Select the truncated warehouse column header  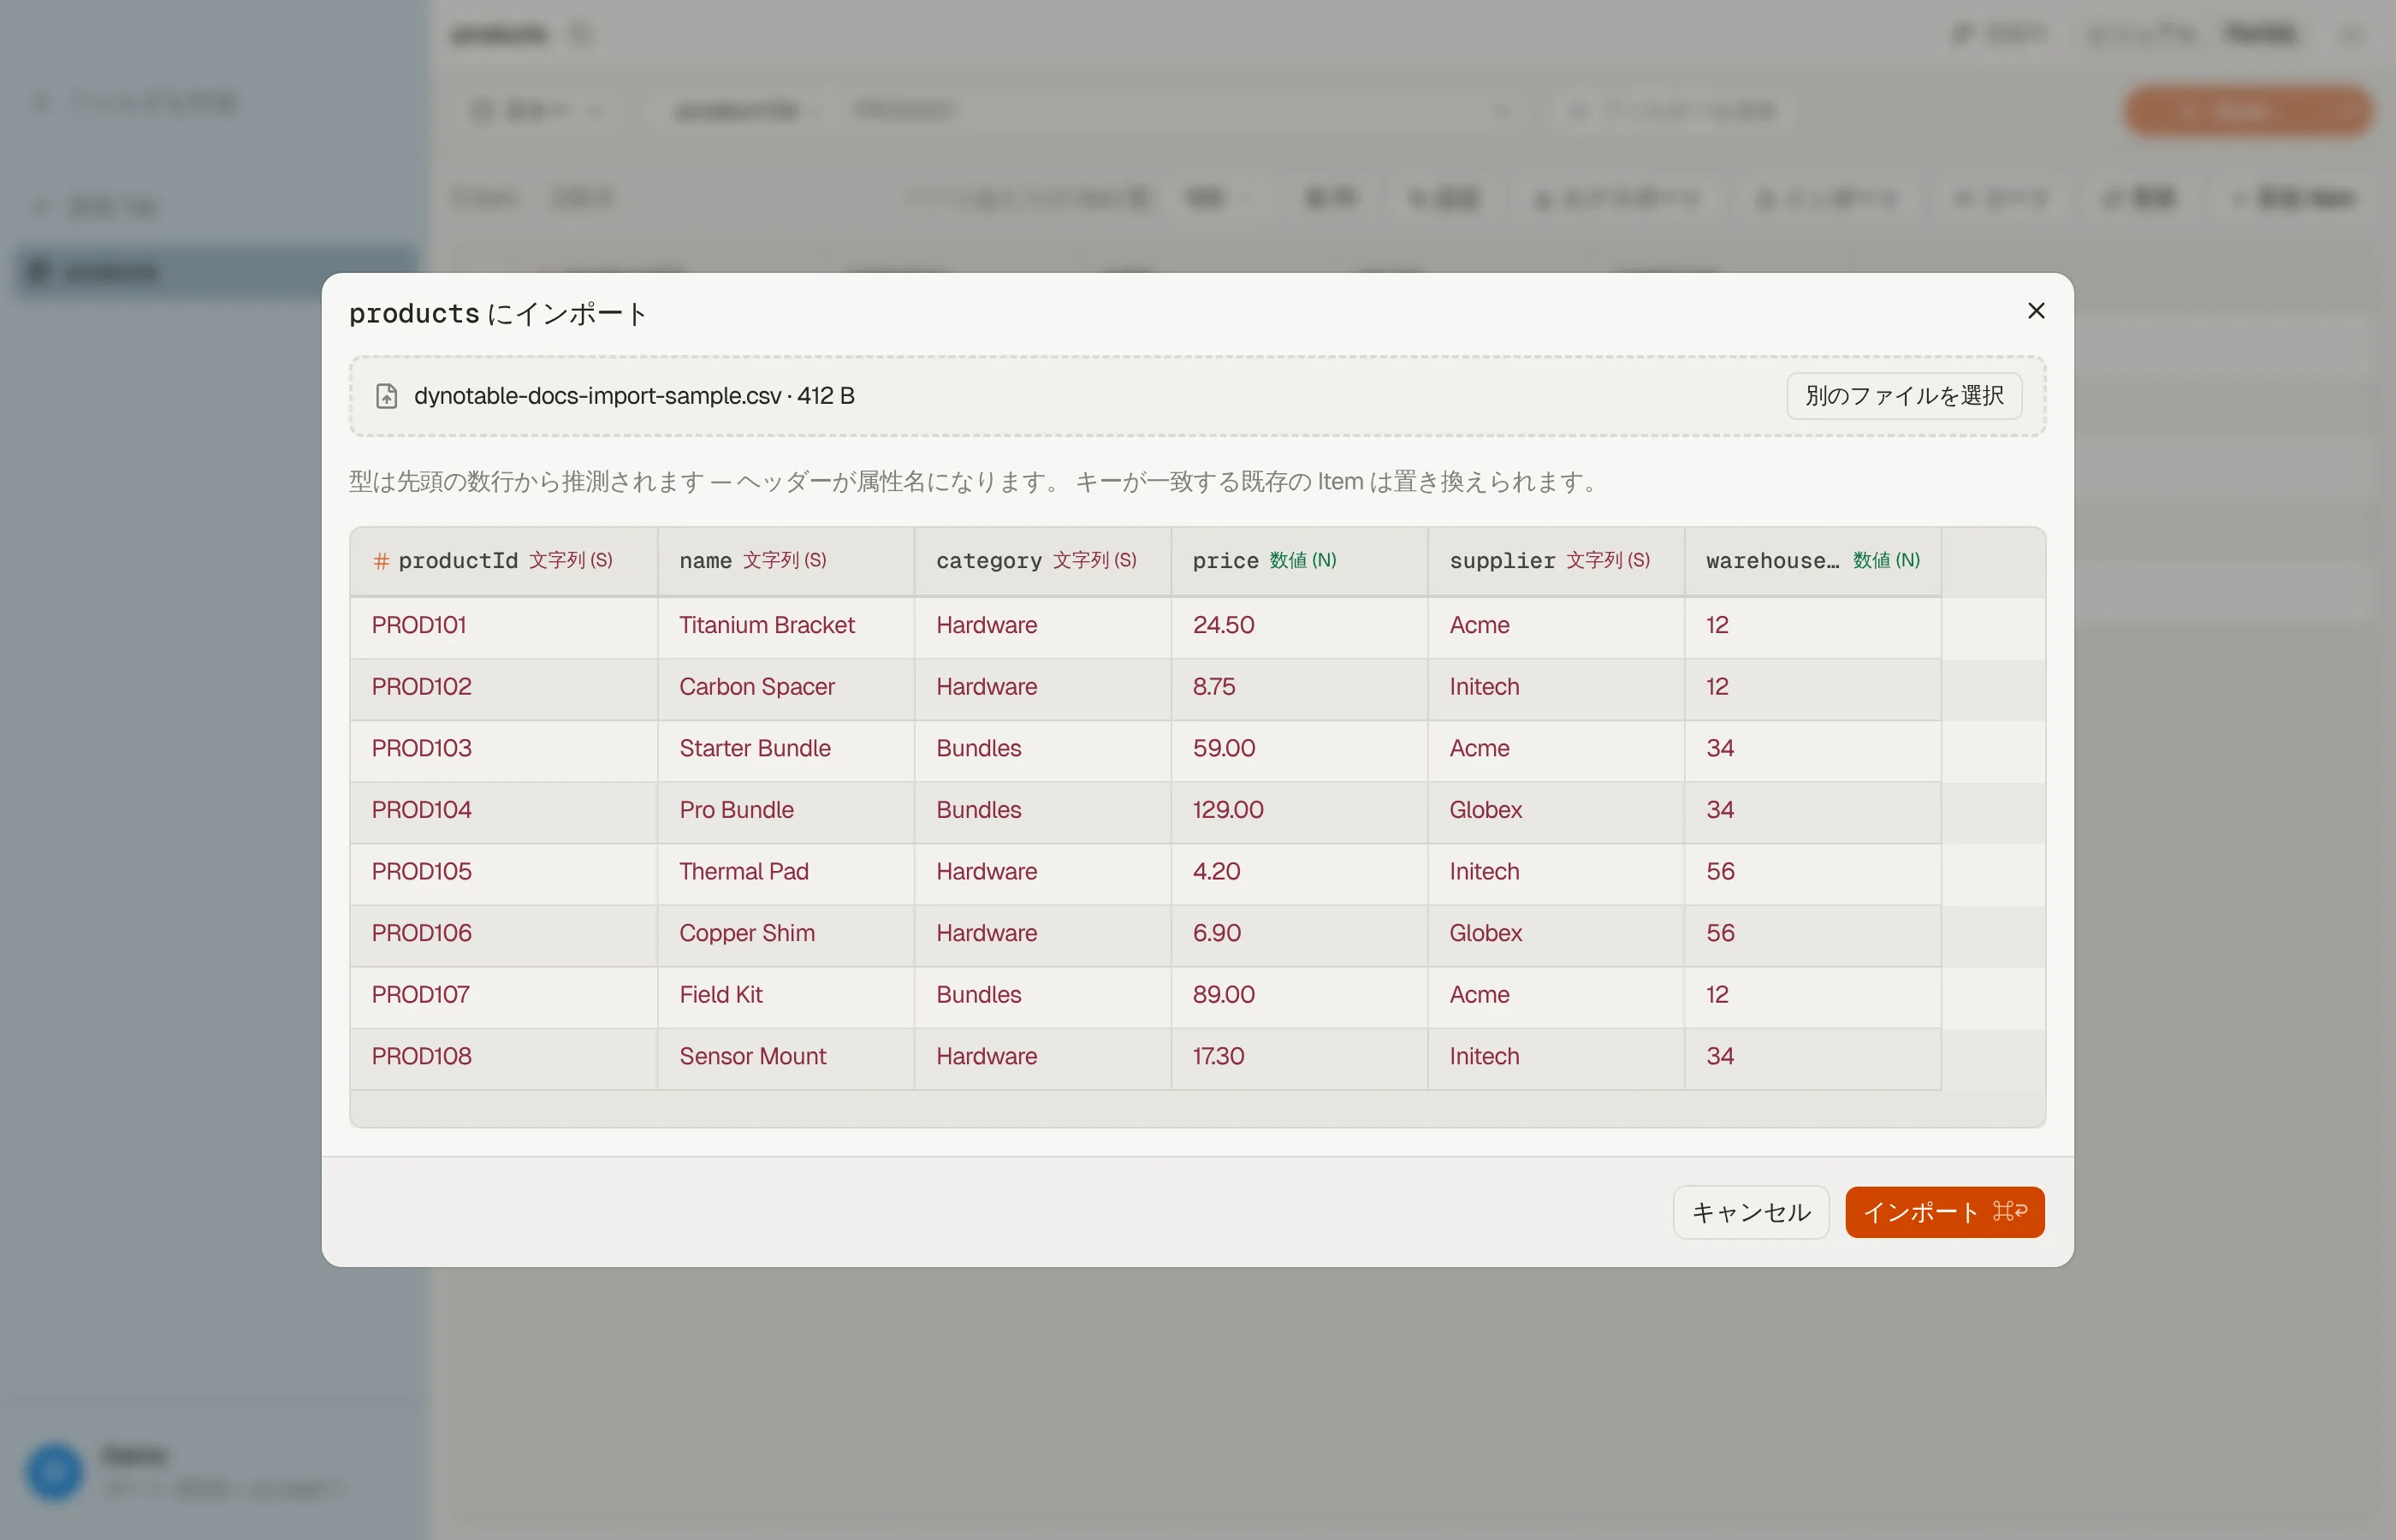click(x=1813, y=561)
